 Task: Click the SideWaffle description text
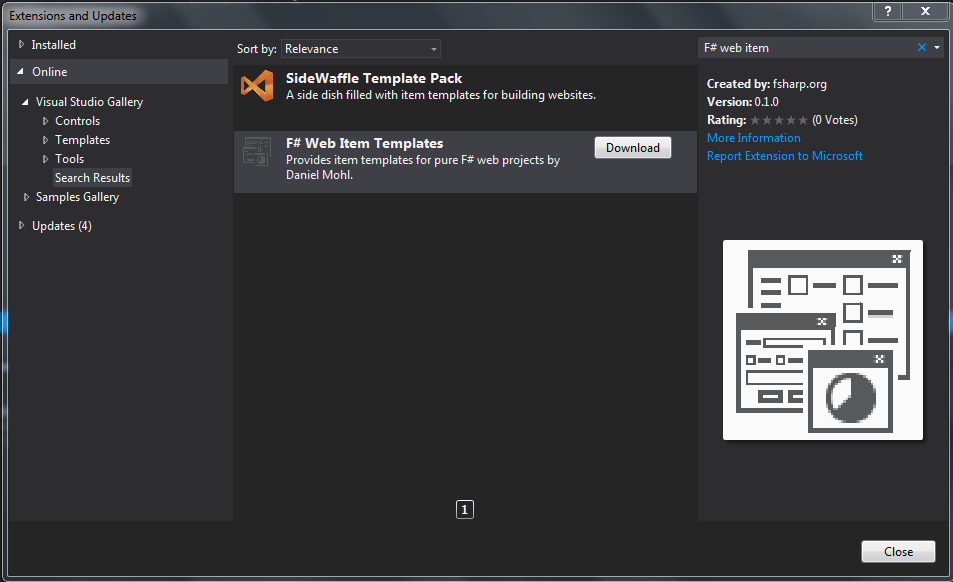(441, 95)
